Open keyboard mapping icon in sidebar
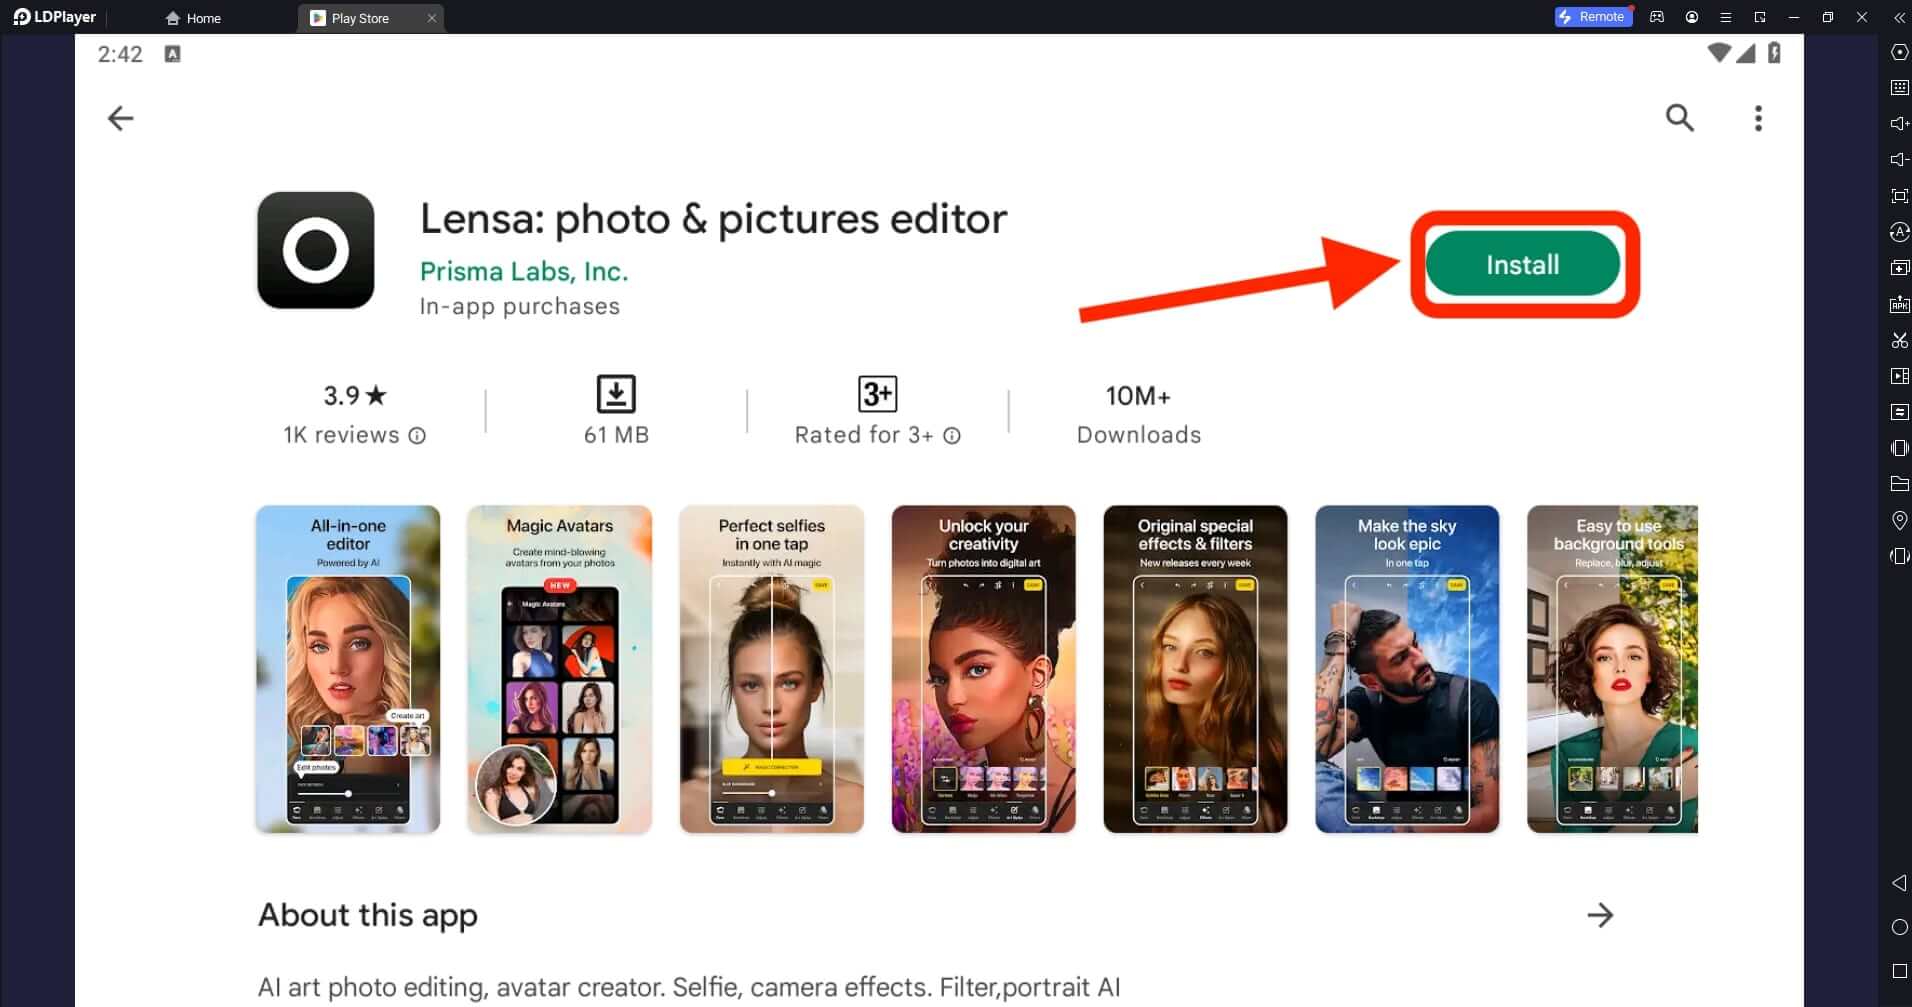This screenshot has width=1912, height=1007. pos(1900,88)
